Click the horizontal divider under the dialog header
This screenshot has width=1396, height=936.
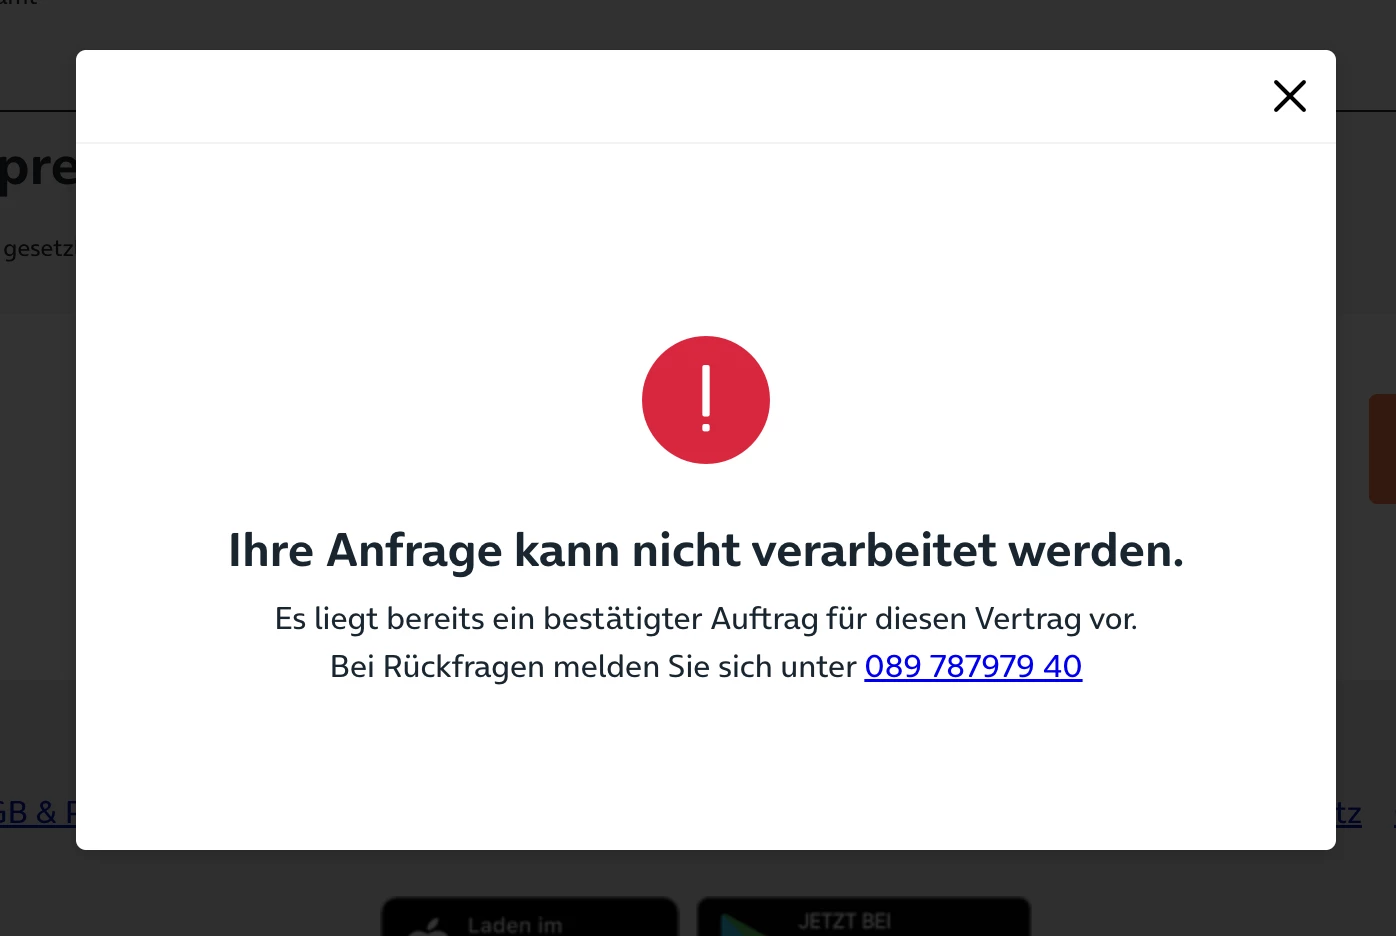click(706, 143)
